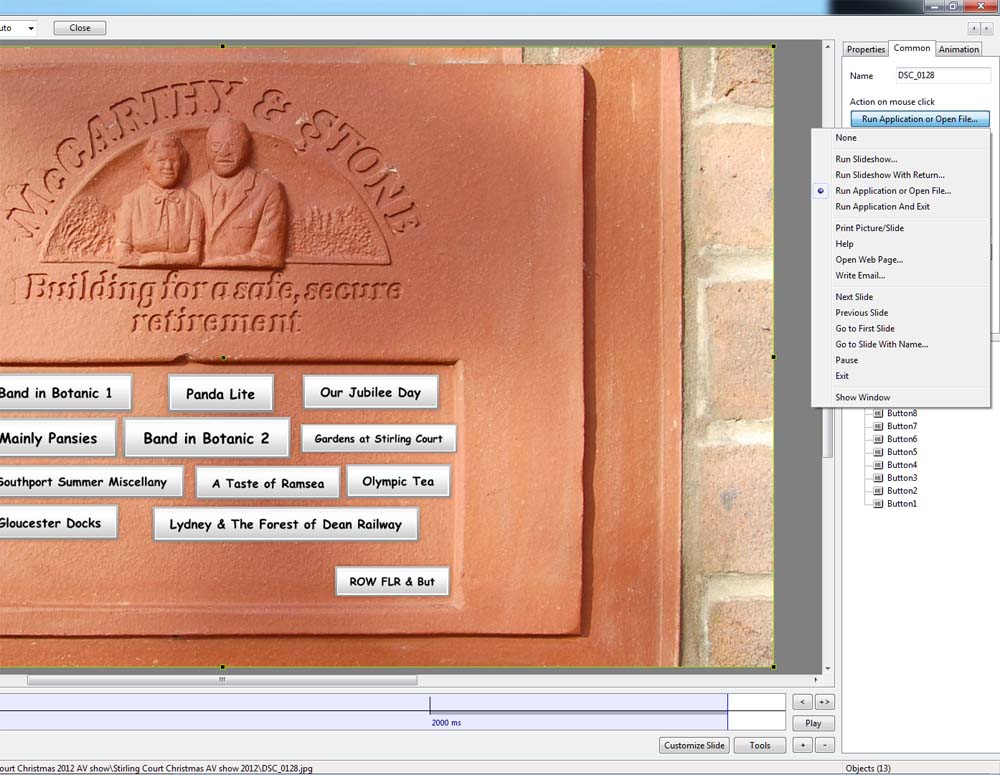Select Run Slideshow With Return... entry
The image size is (1000, 775).
coord(890,175)
